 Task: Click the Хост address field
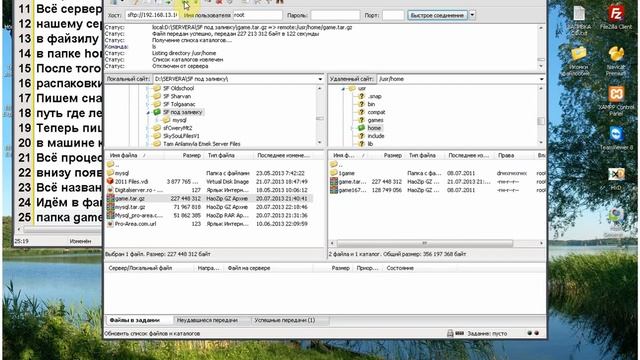tap(152, 15)
